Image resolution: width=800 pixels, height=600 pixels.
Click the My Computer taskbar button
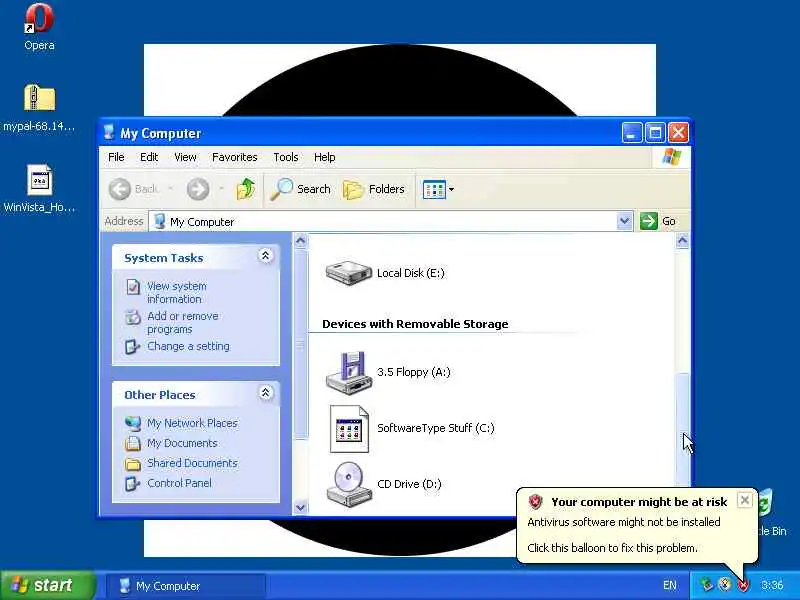(x=186, y=586)
